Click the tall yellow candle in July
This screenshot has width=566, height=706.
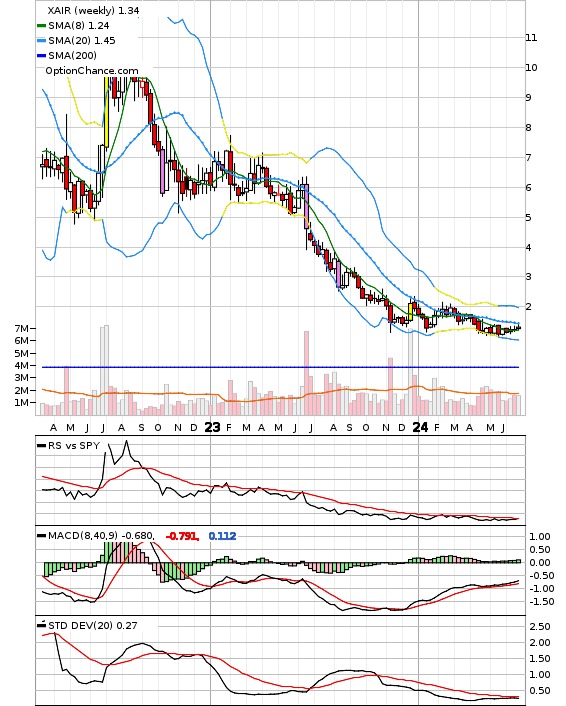106,111
